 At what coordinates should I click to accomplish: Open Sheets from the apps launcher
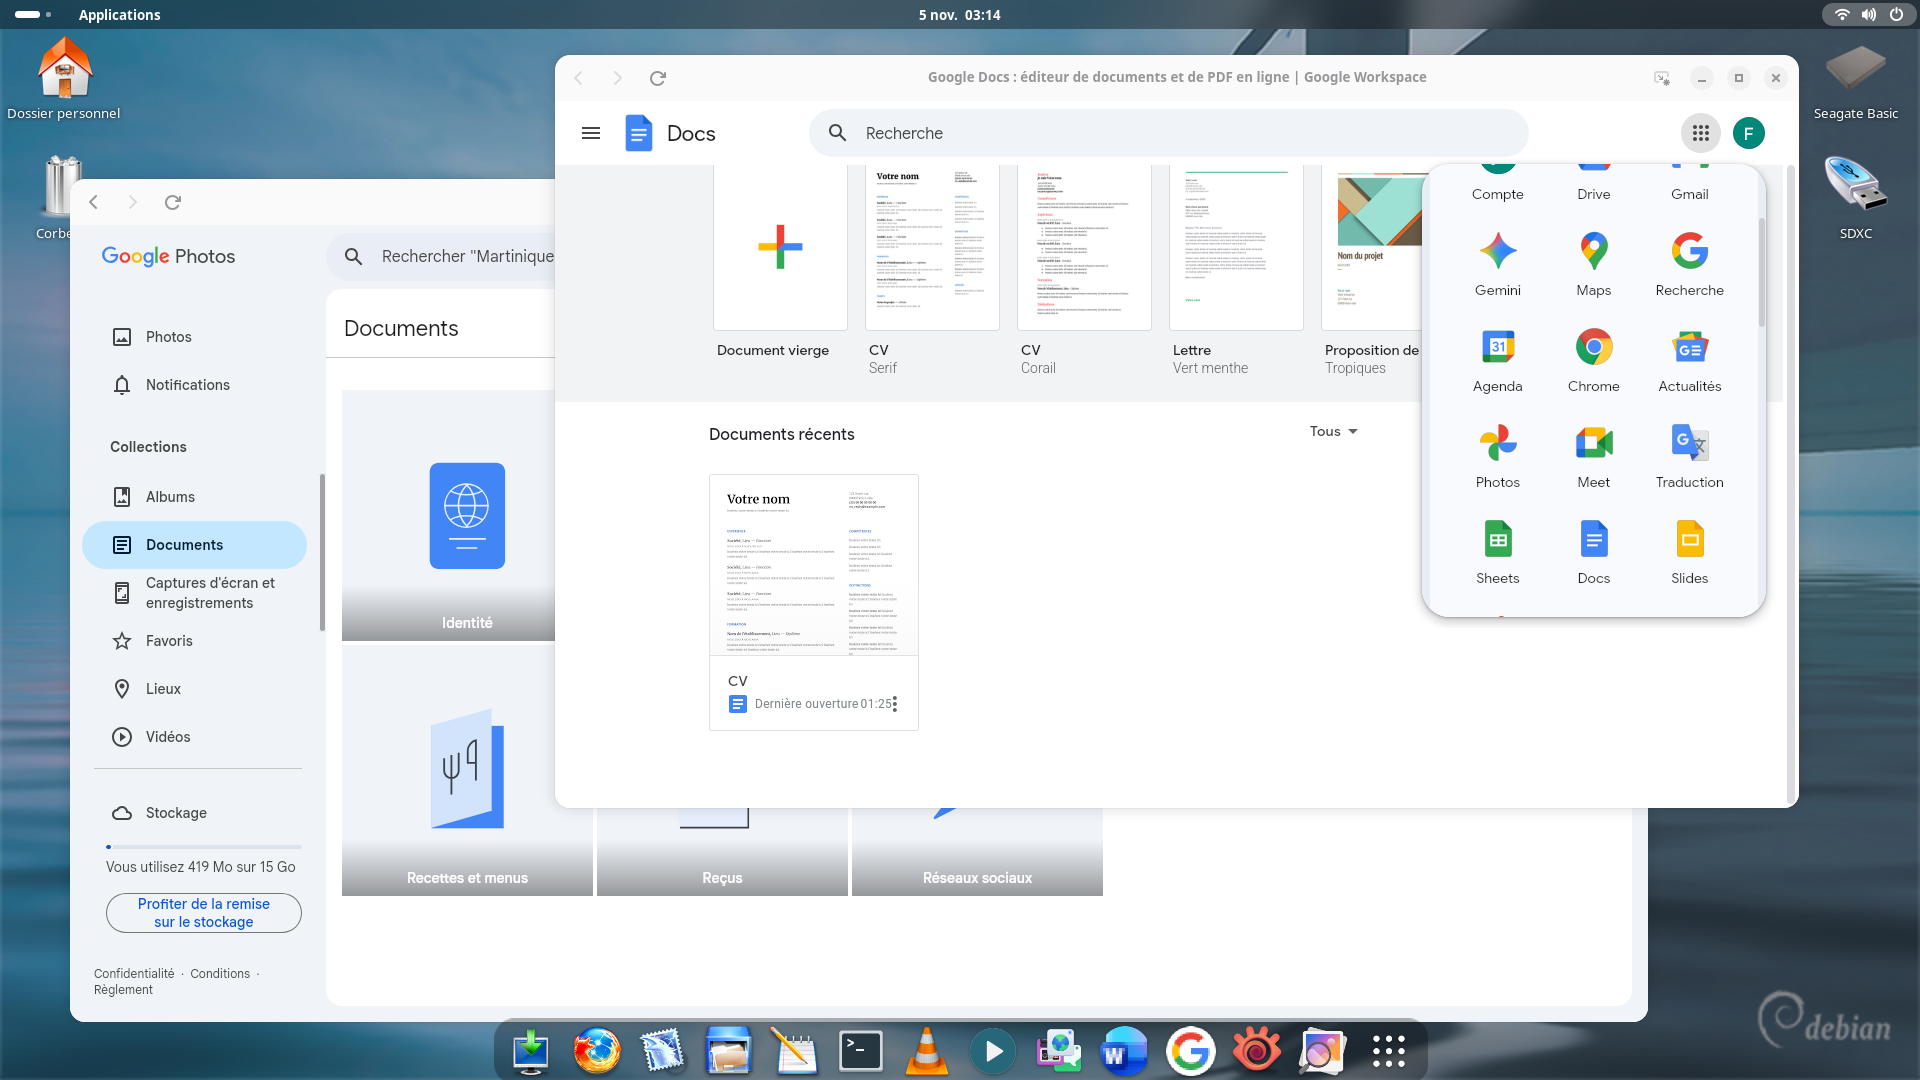pyautogui.click(x=1497, y=551)
